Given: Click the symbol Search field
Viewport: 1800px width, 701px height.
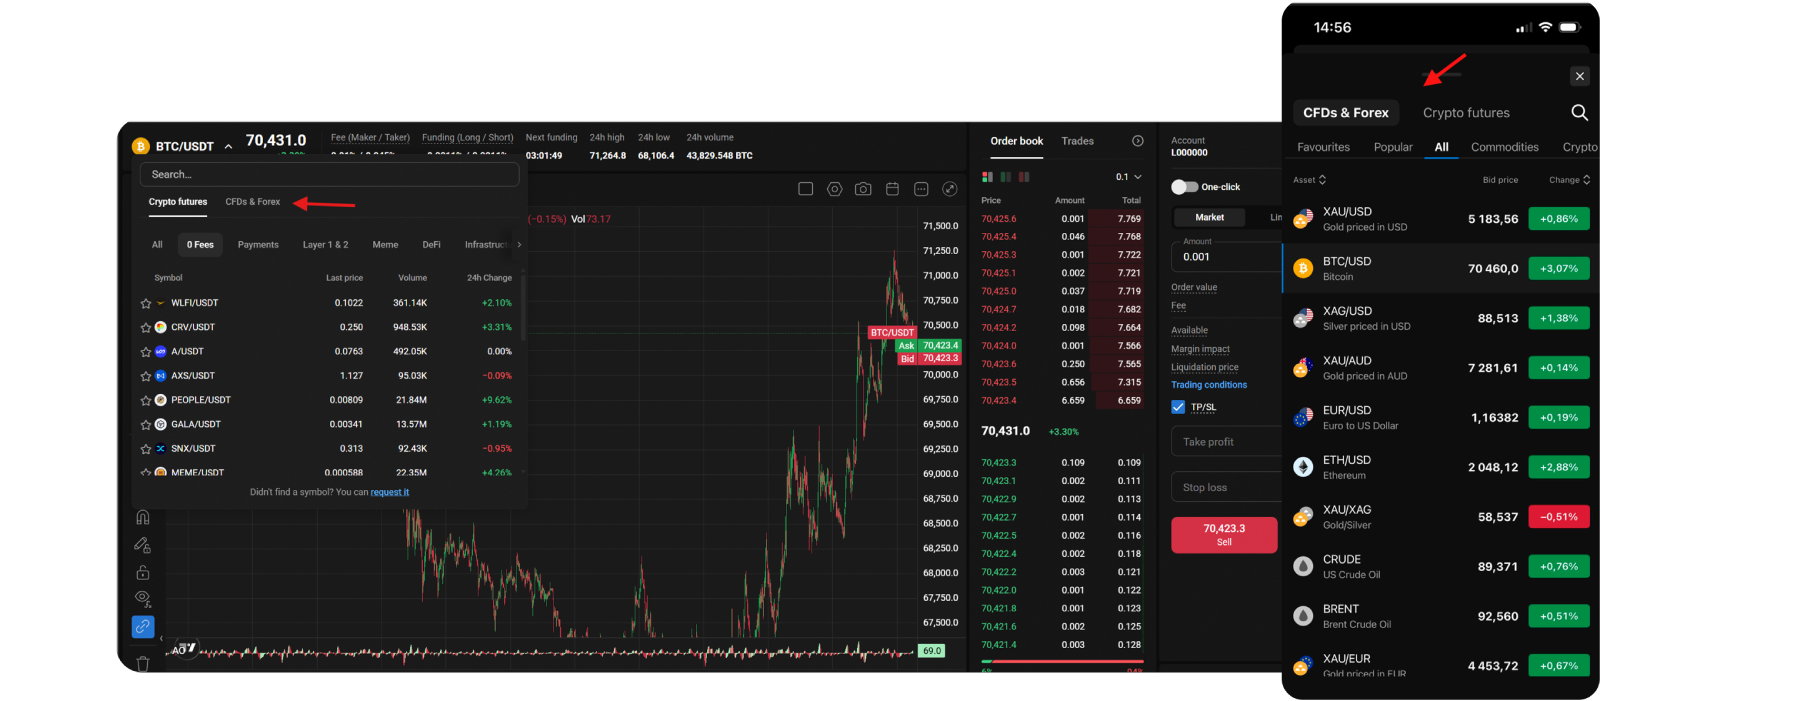Looking at the screenshot, I should click(x=329, y=174).
